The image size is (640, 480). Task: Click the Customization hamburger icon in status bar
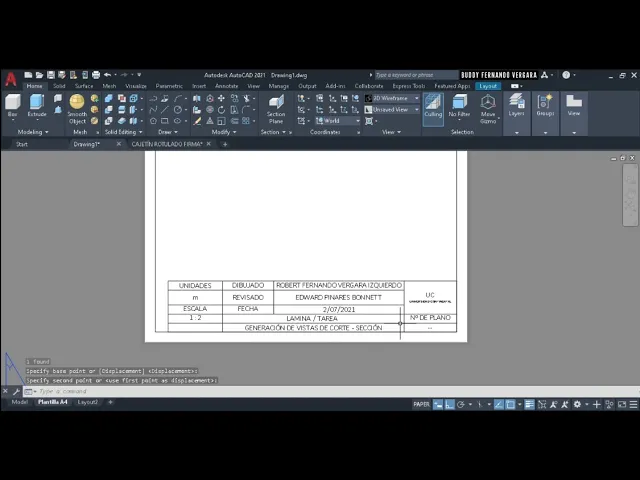633,404
